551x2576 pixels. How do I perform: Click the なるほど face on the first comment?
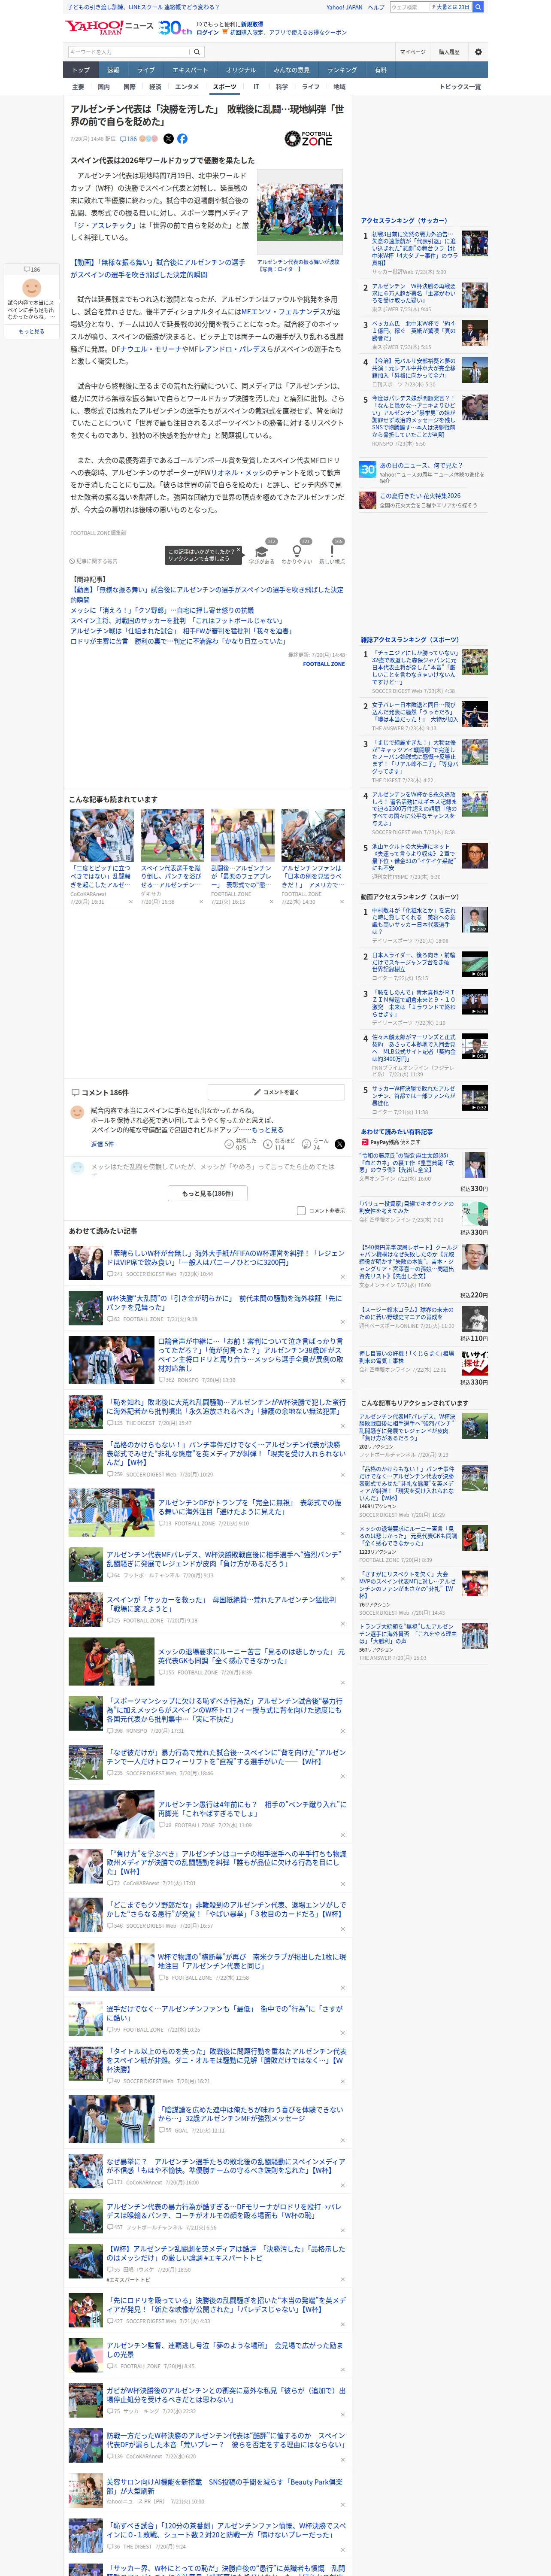pos(268,1144)
